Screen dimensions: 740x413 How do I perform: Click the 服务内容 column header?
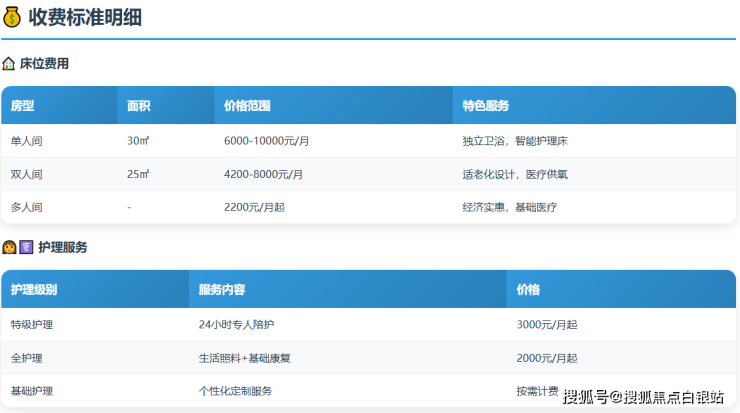pos(222,290)
